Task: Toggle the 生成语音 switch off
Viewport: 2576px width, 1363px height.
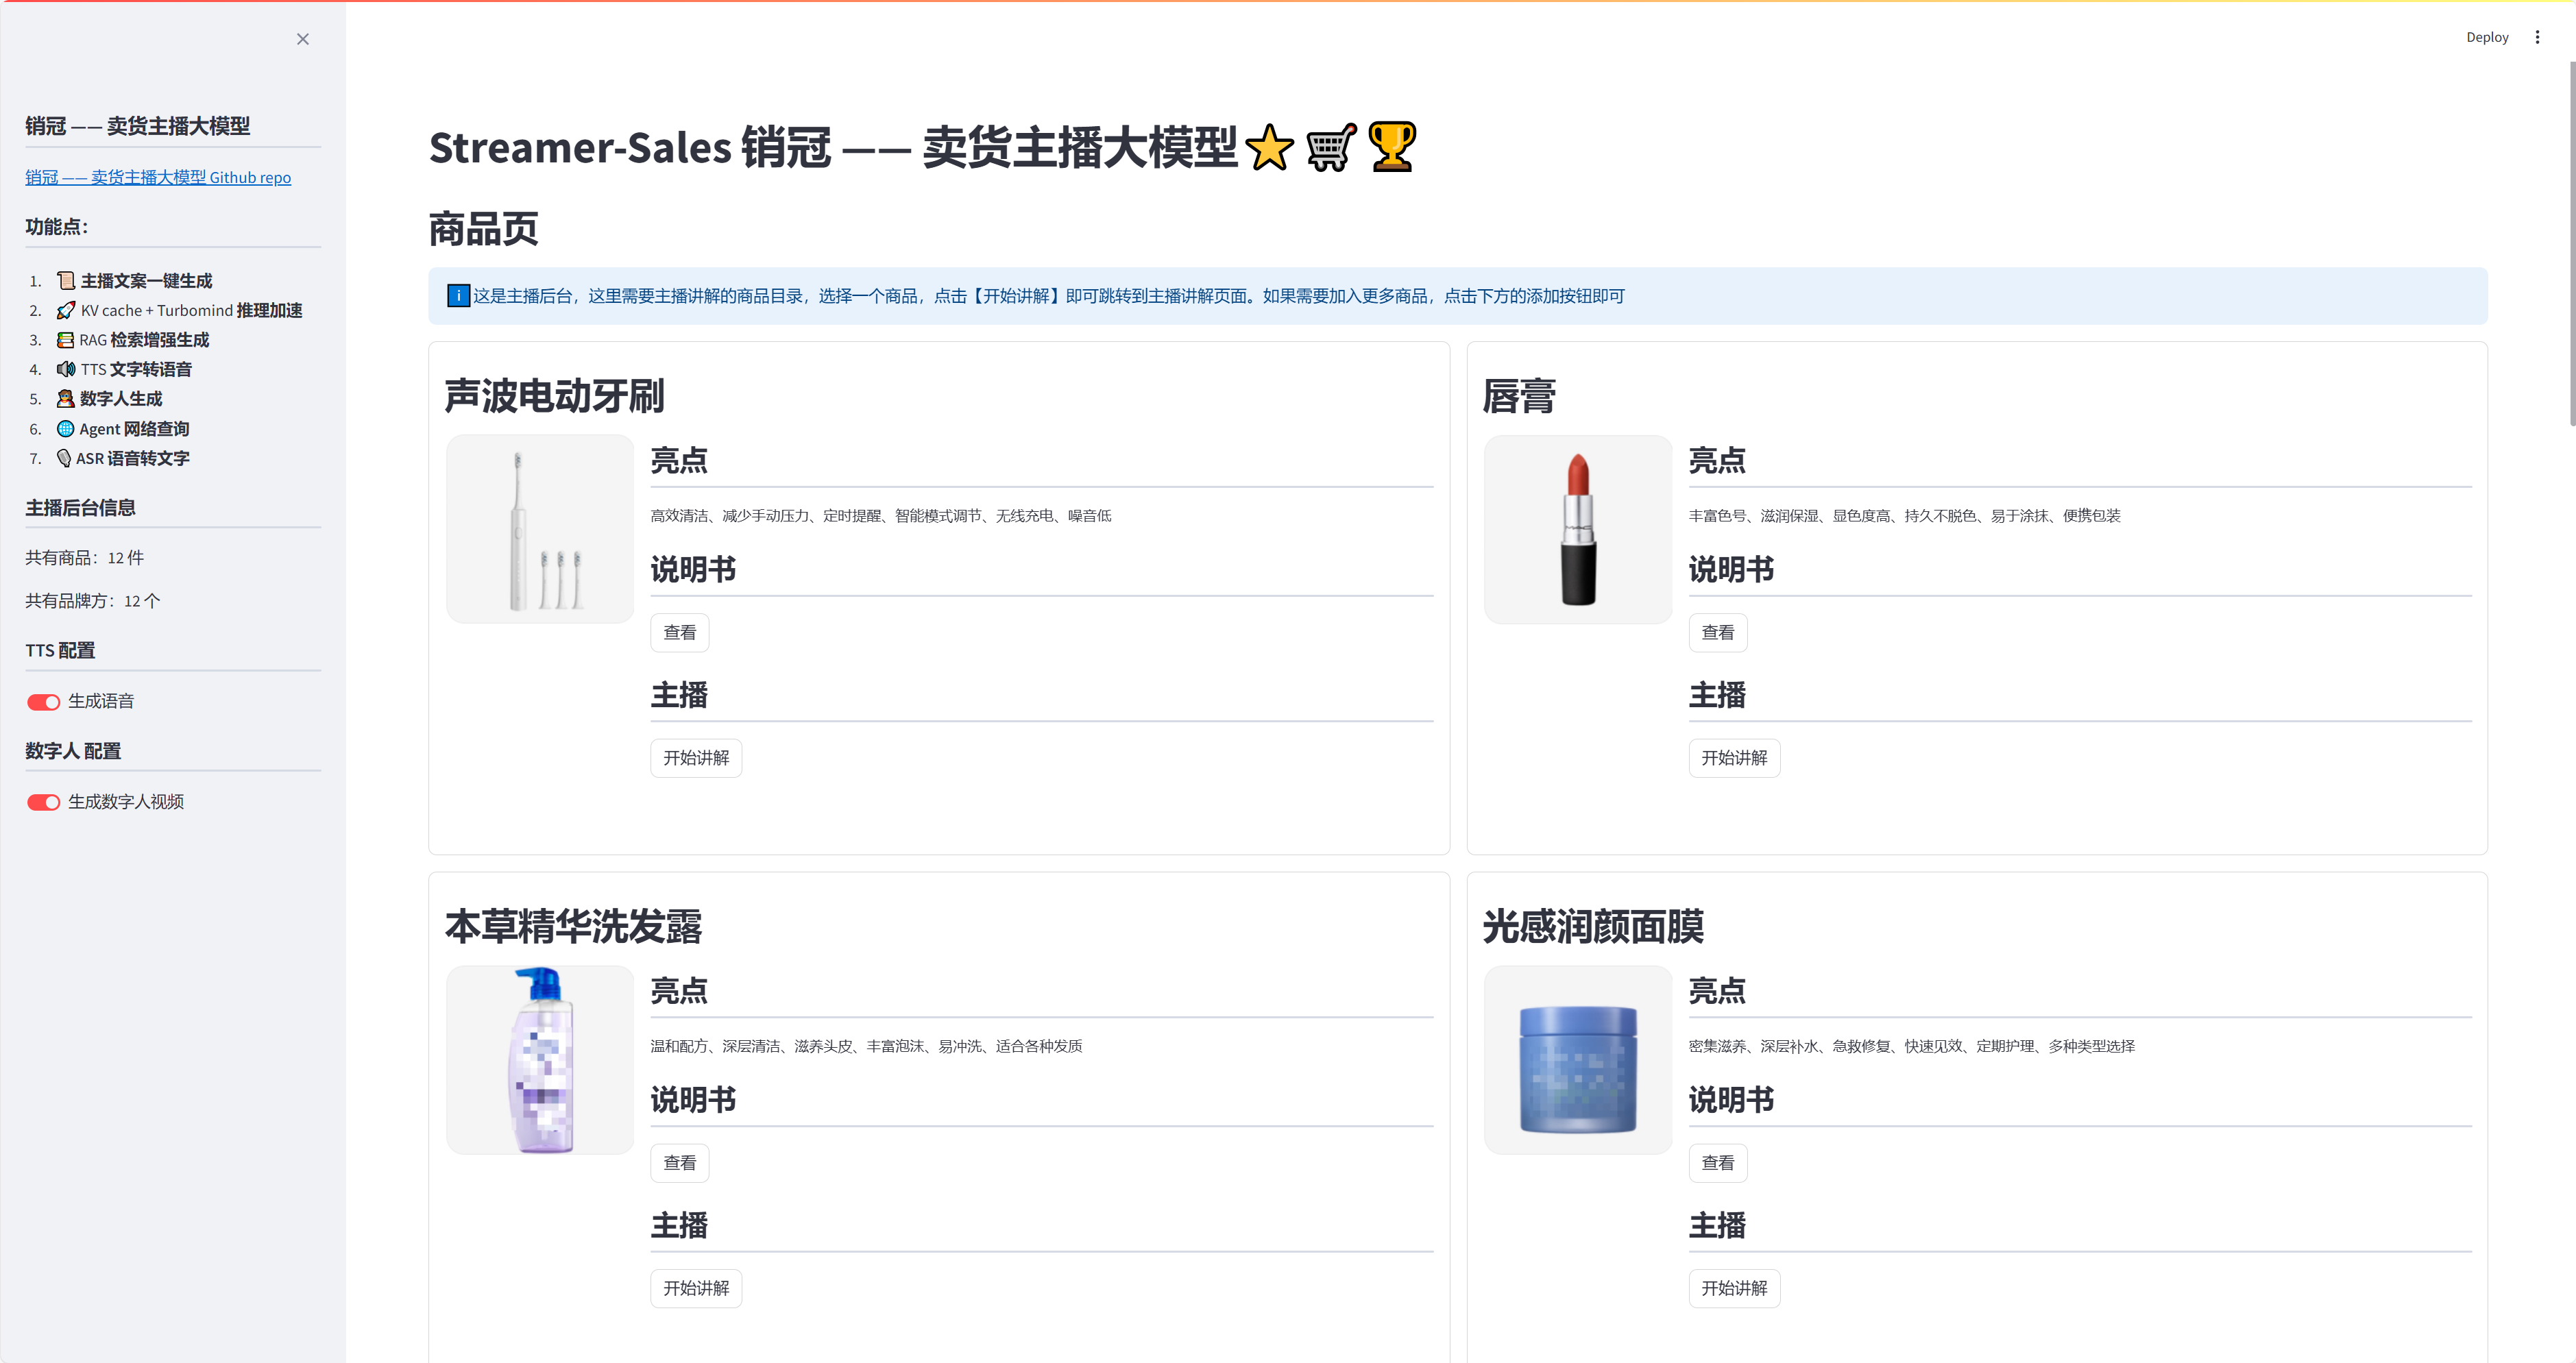Action: coord(43,702)
